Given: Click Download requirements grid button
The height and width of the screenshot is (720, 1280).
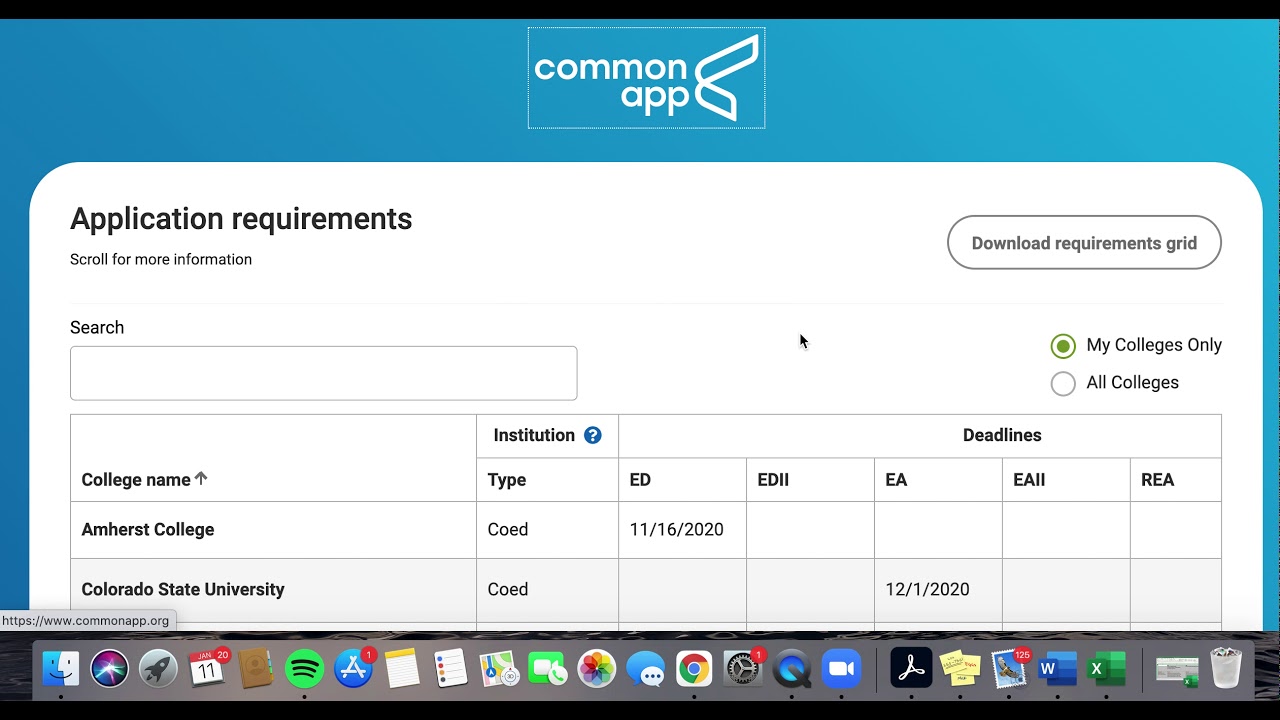Looking at the screenshot, I should tap(1084, 242).
